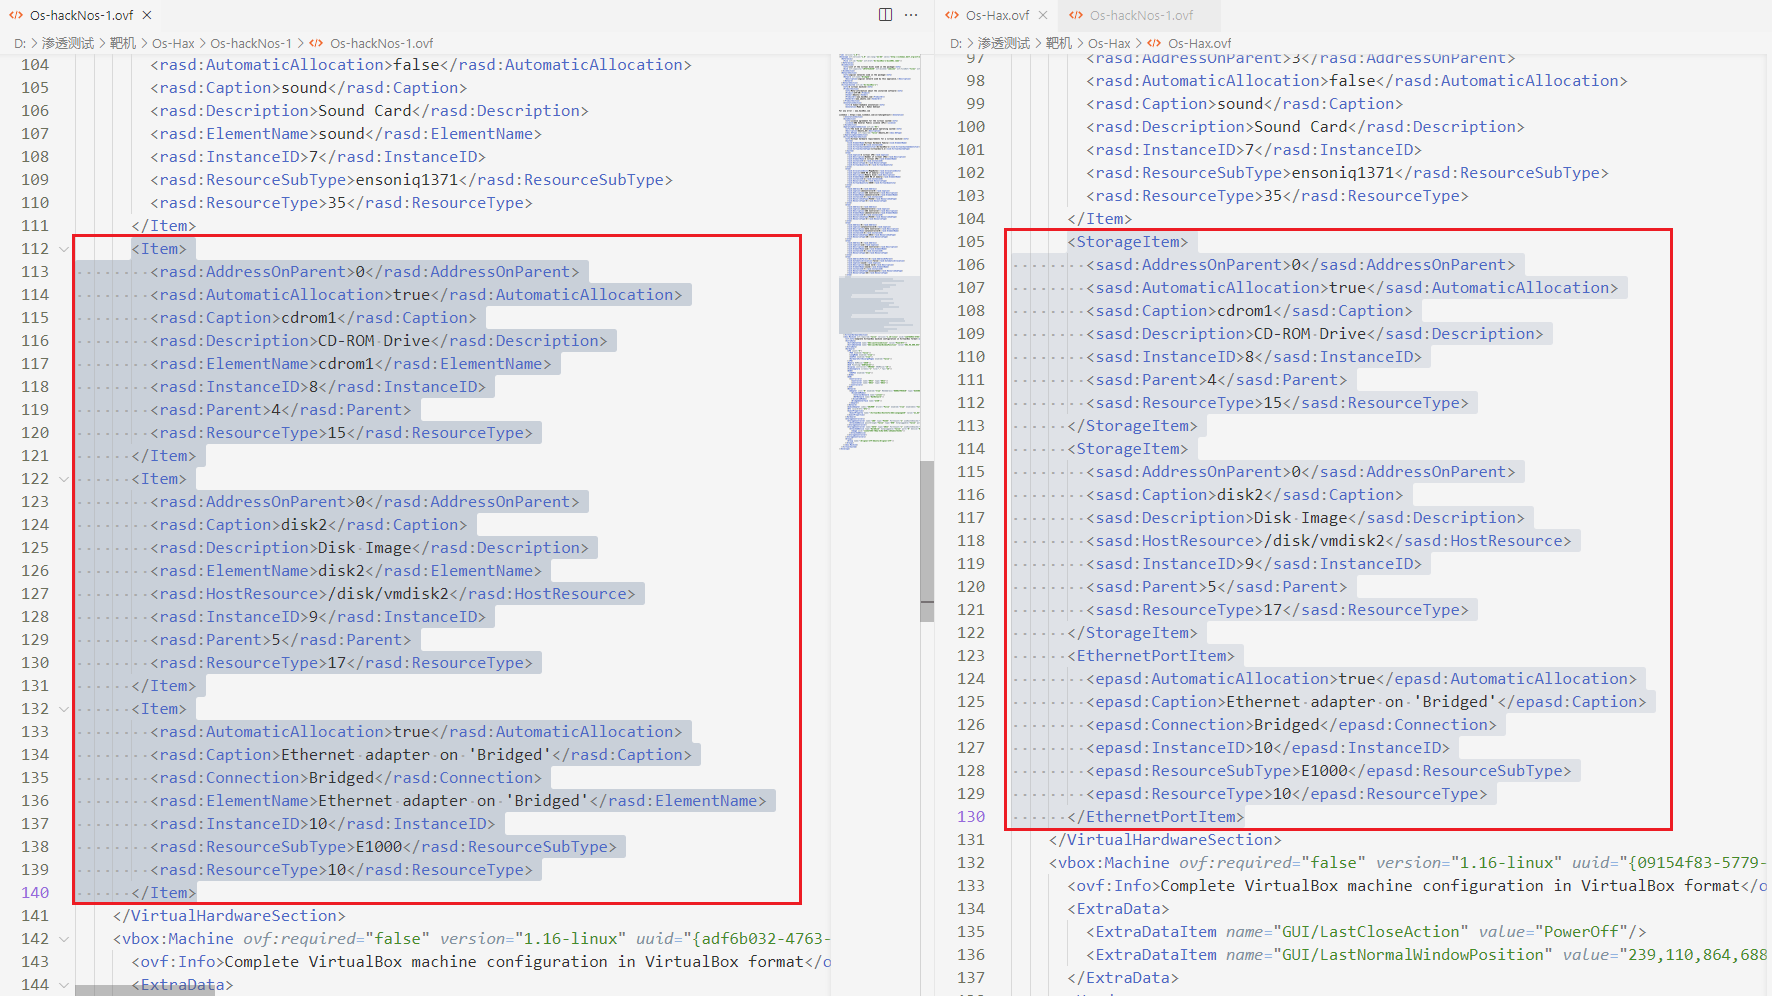1772x996 pixels.
Task: Switch to the left Os-hackNos-1.ovf tab
Action: coord(80,15)
